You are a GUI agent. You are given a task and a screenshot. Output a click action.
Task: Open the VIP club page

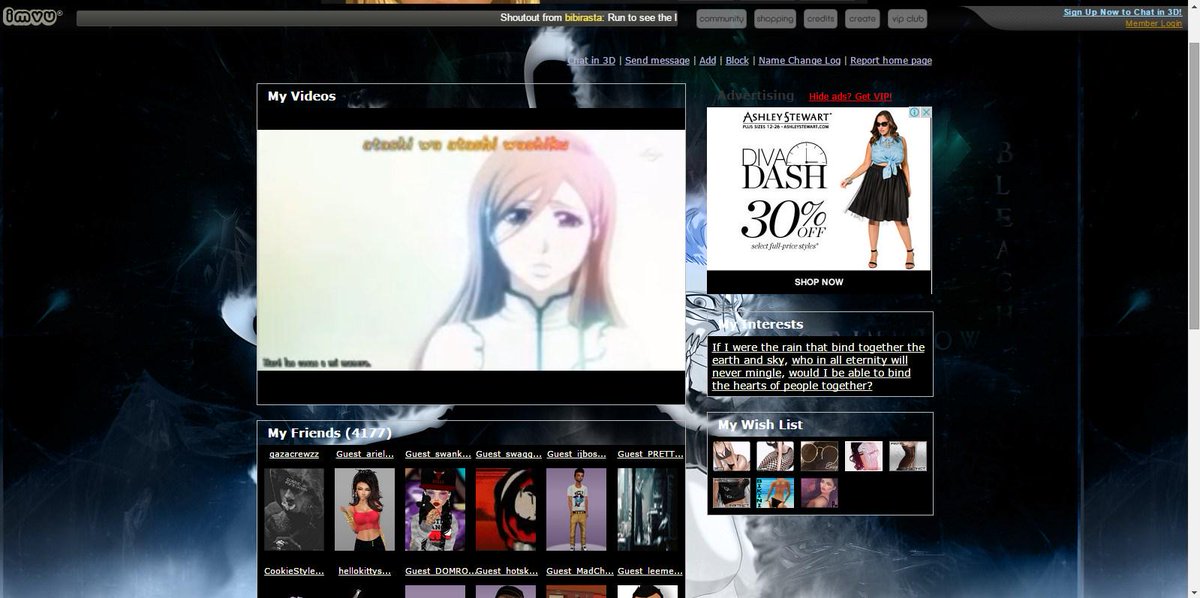pos(906,17)
